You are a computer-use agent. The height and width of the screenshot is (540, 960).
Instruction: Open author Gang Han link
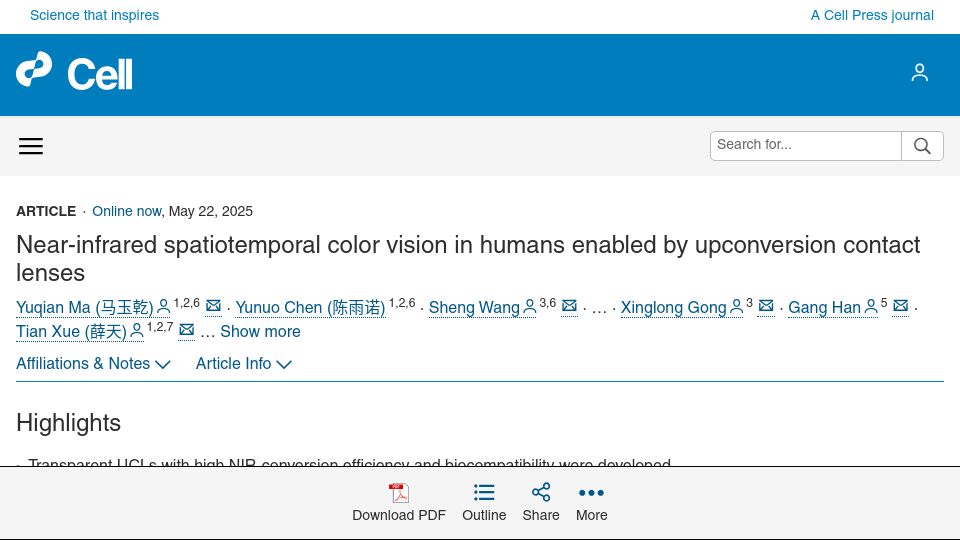pyautogui.click(x=824, y=307)
